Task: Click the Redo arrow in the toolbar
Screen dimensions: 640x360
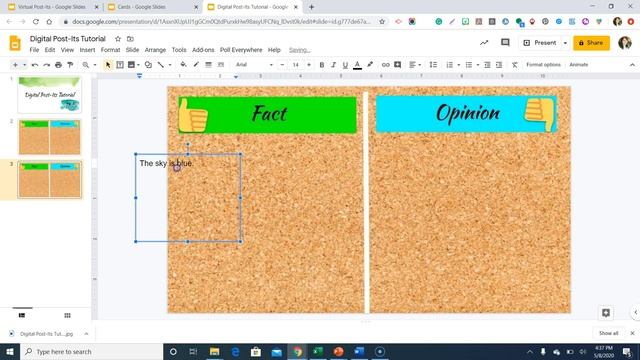Action: 47,65
